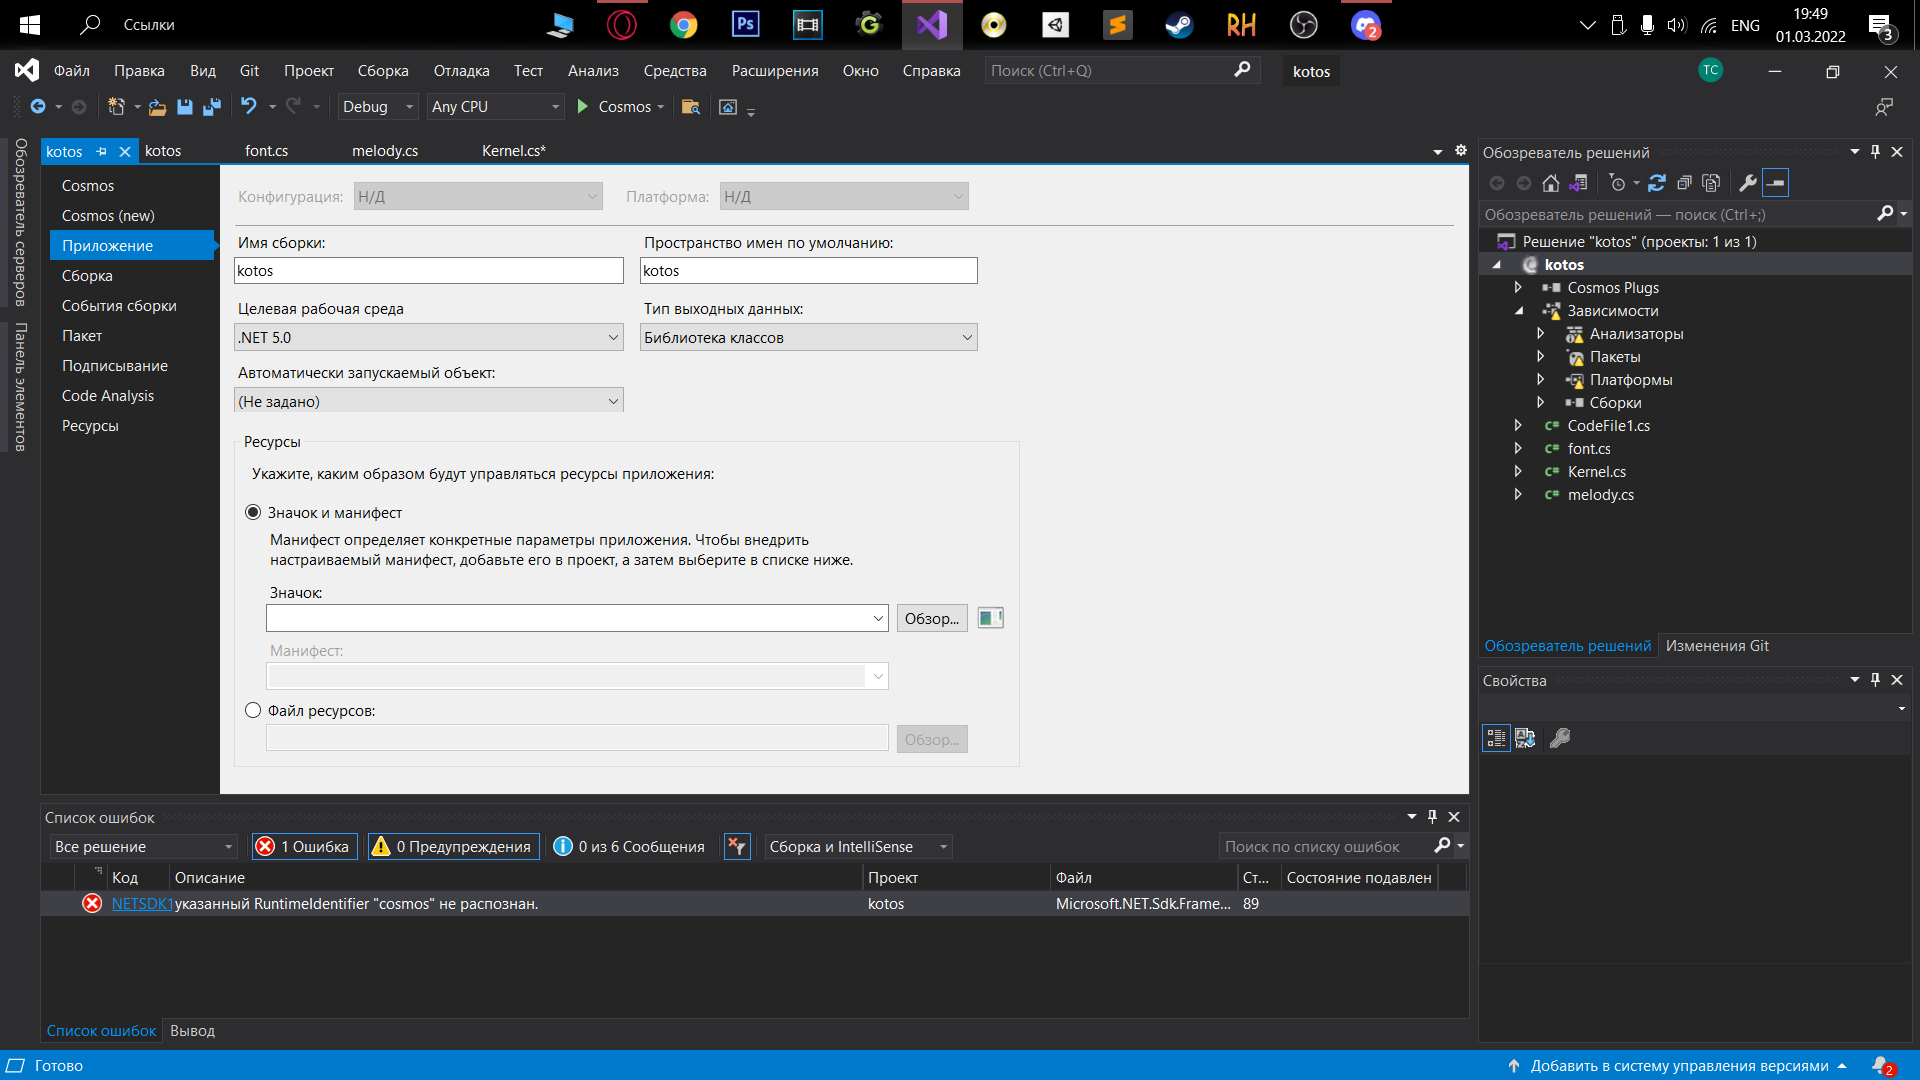Image resolution: width=1920 pixels, height=1080 pixels.
Task: Collapse all nodes using the Home icon
Action: click(1551, 183)
